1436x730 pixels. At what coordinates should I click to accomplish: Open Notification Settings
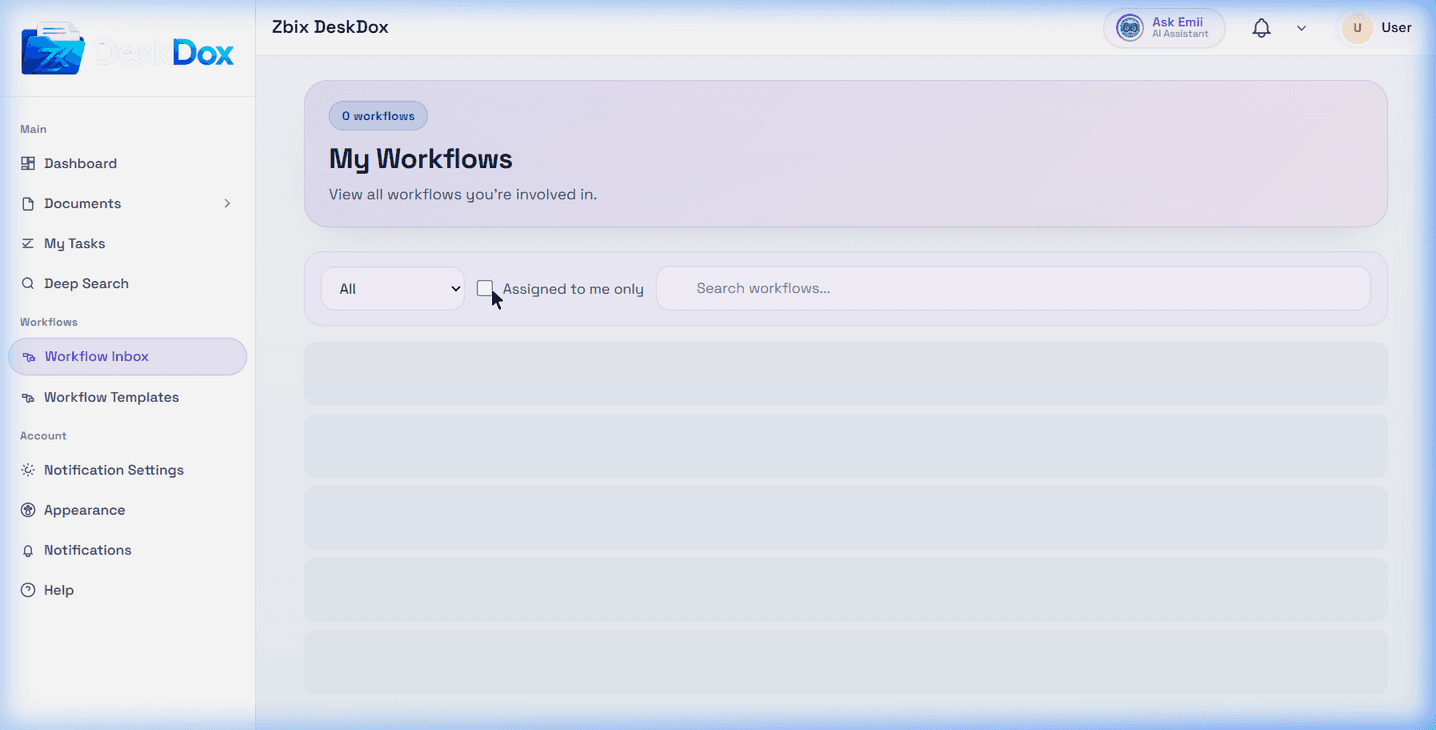coord(127,470)
